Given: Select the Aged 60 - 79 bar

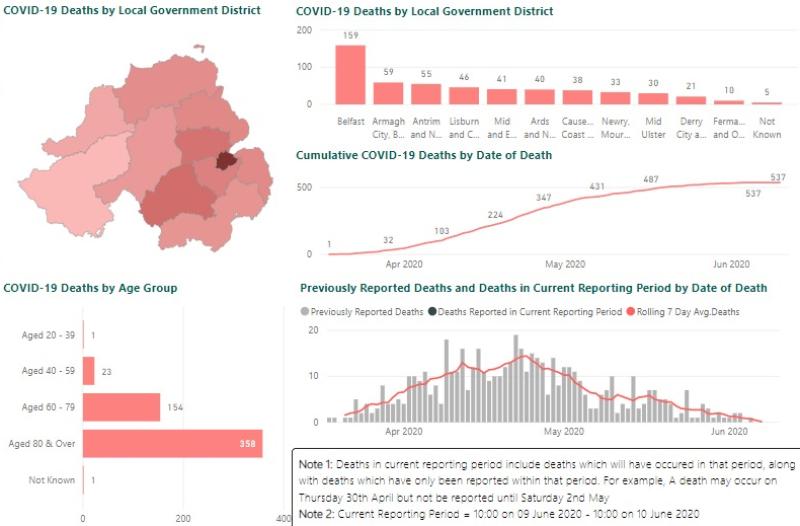Looking at the screenshot, I should click(x=121, y=407).
